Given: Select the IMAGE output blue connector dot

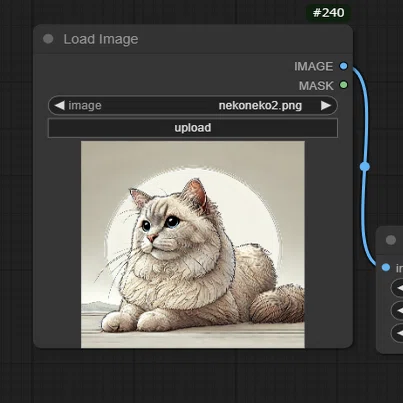Looking at the screenshot, I should pos(343,66).
